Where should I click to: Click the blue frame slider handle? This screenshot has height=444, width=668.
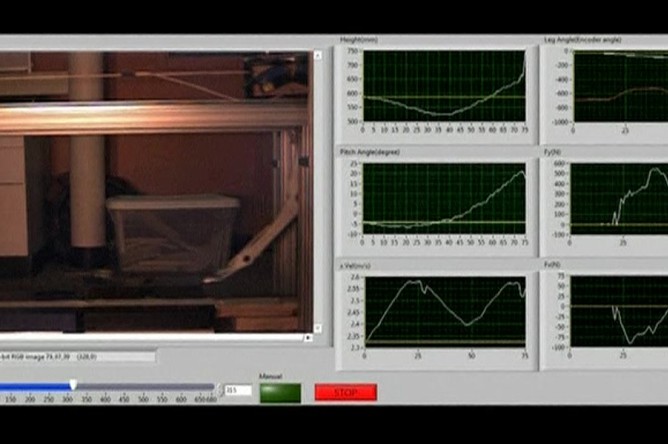point(73,385)
